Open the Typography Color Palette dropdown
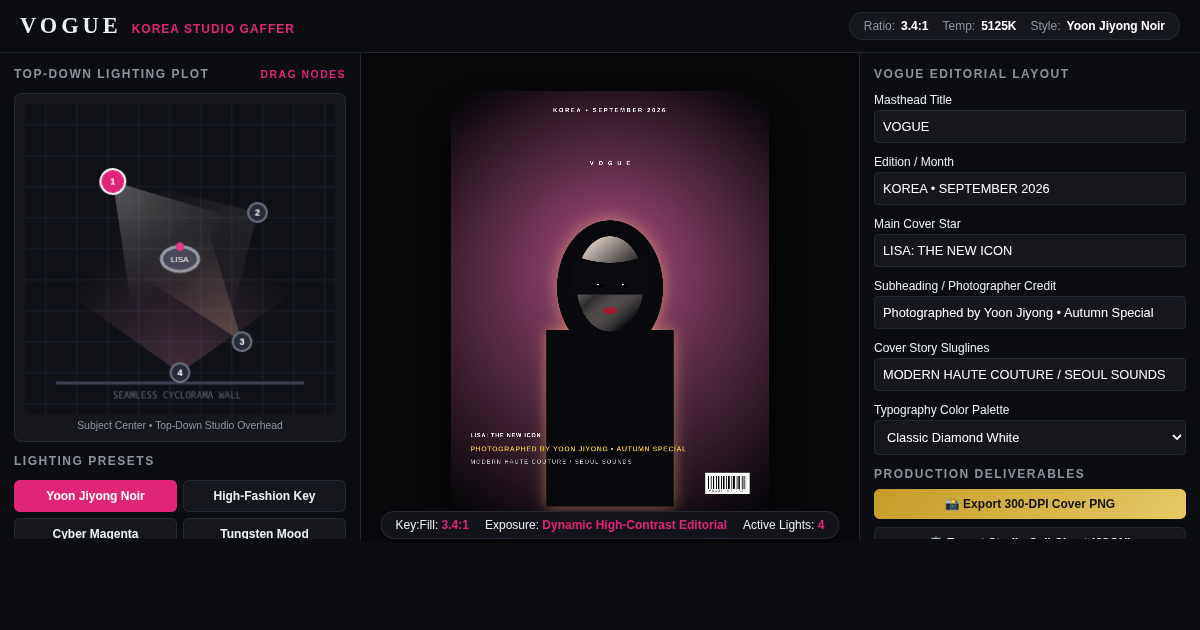This screenshot has height=630, width=1200. [1030, 437]
